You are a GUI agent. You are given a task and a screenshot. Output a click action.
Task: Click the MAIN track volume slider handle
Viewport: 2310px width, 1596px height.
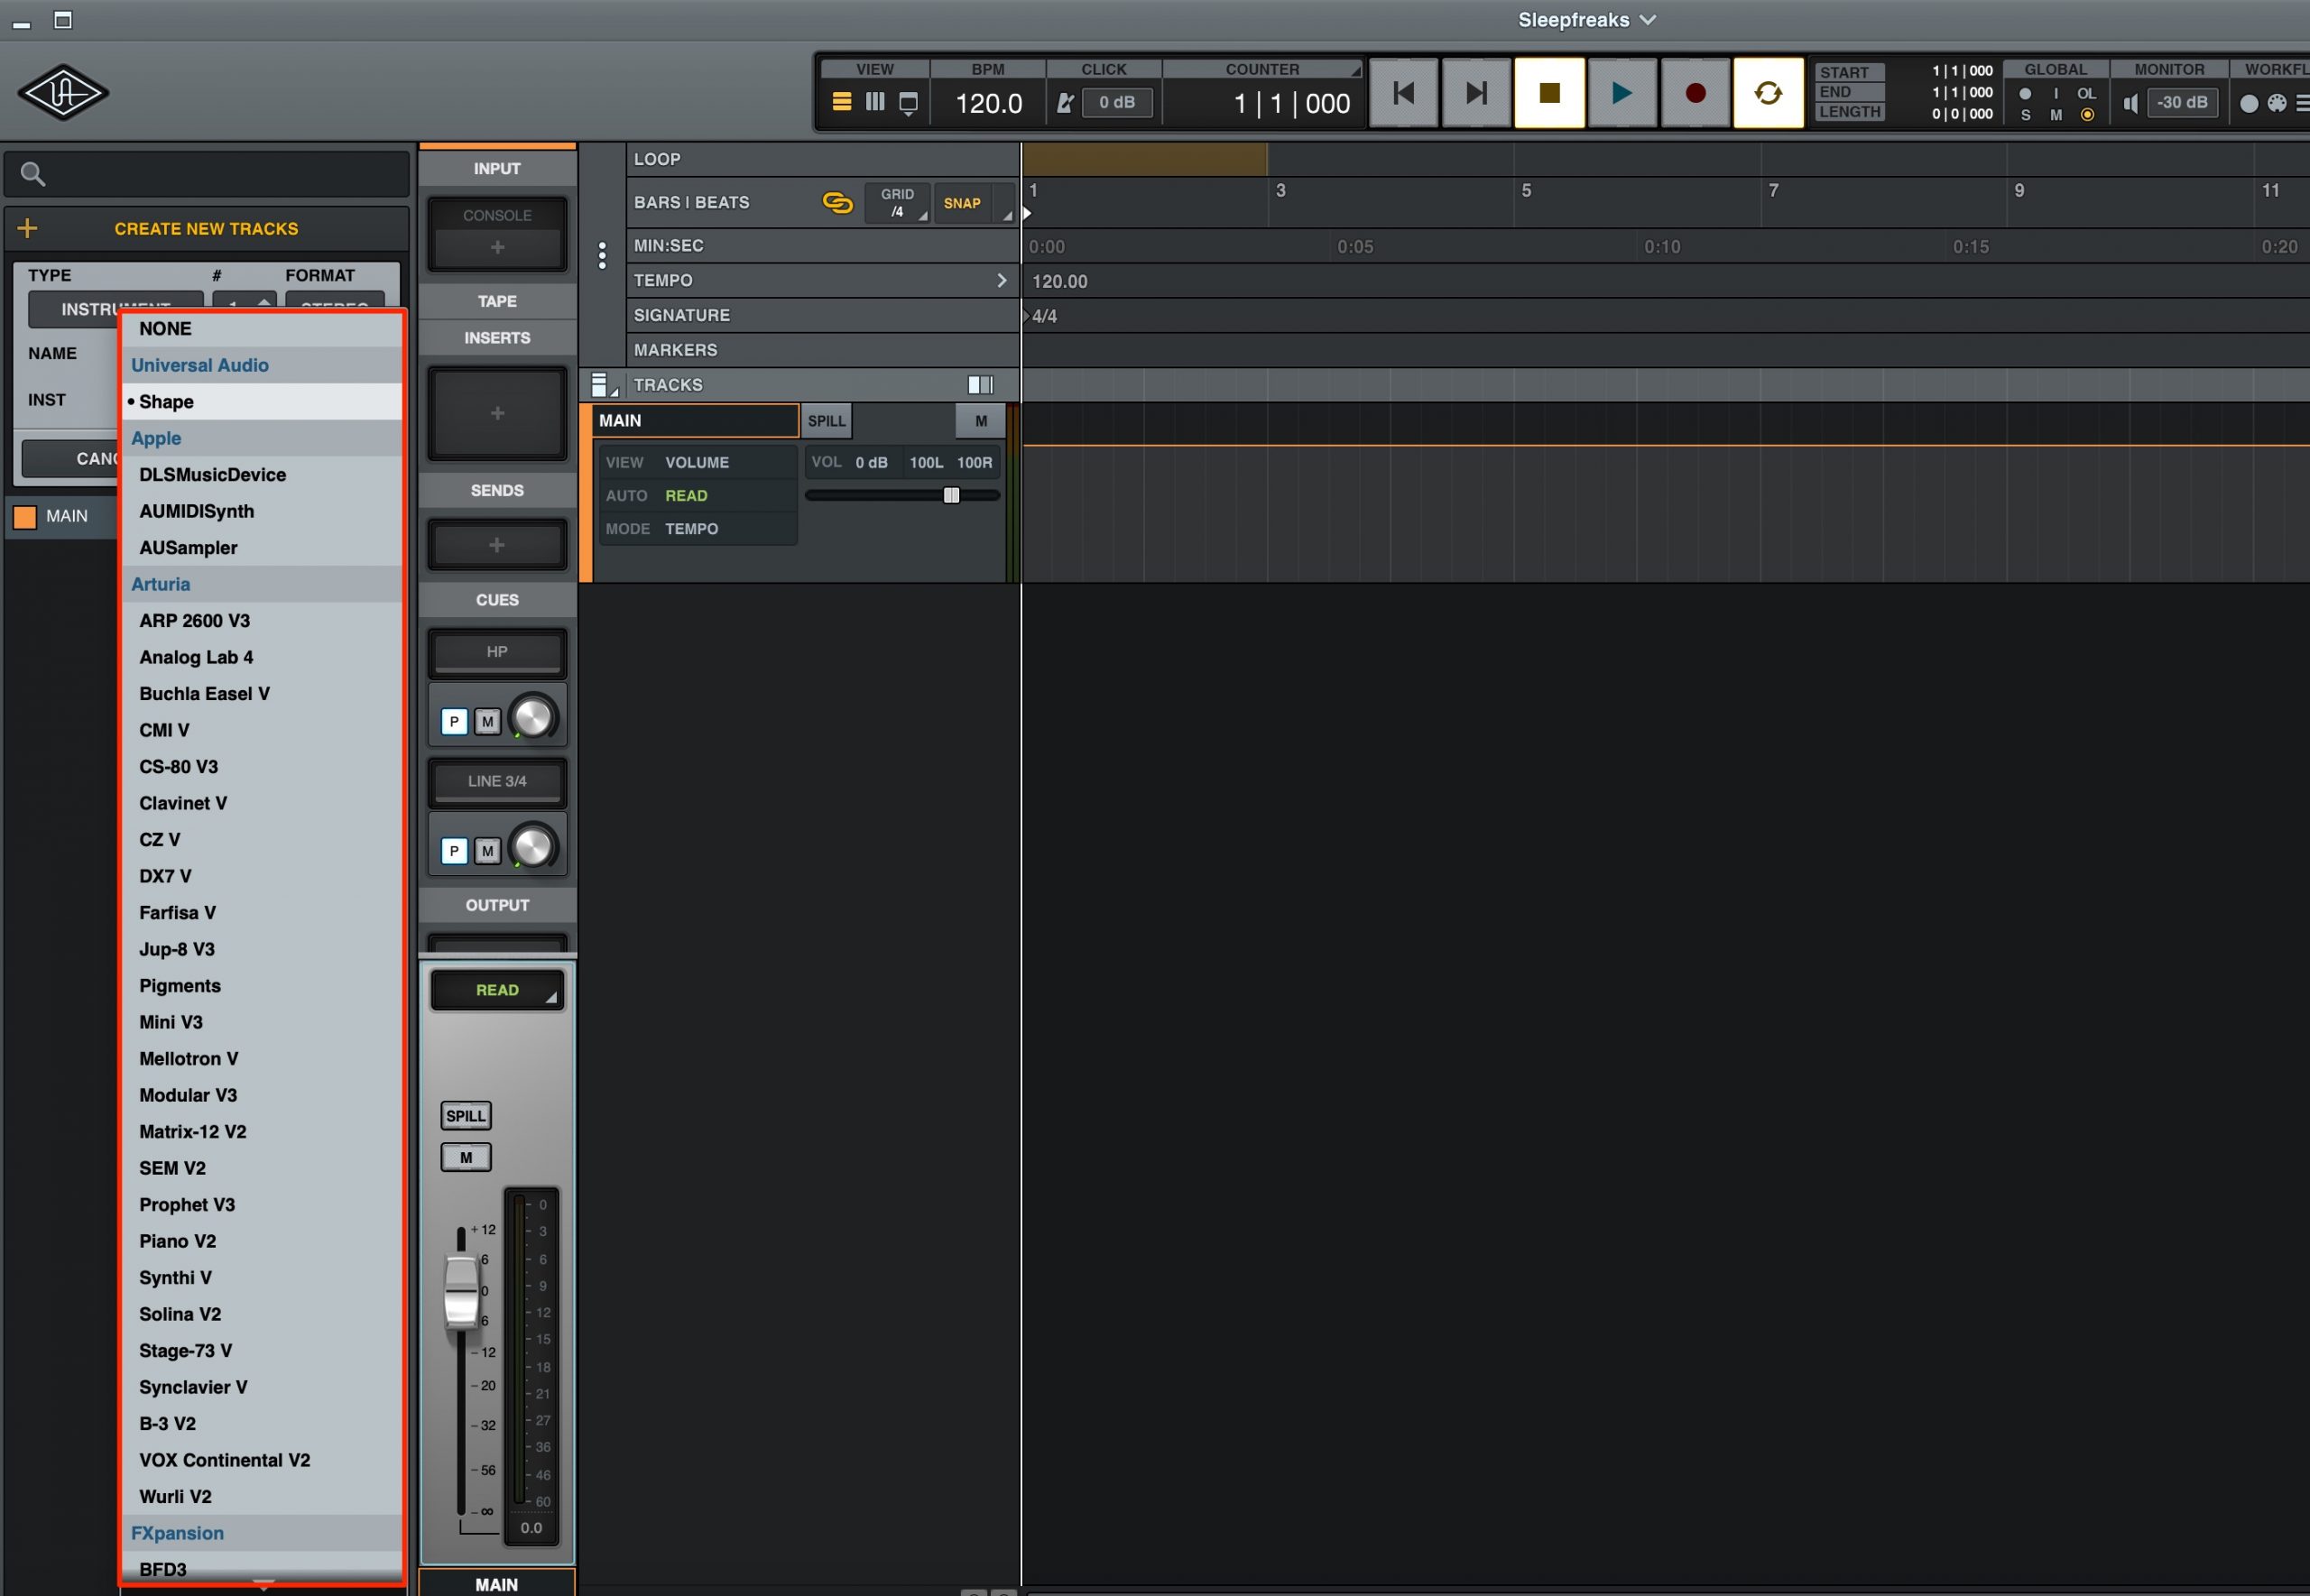pyautogui.click(x=951, y=495)
